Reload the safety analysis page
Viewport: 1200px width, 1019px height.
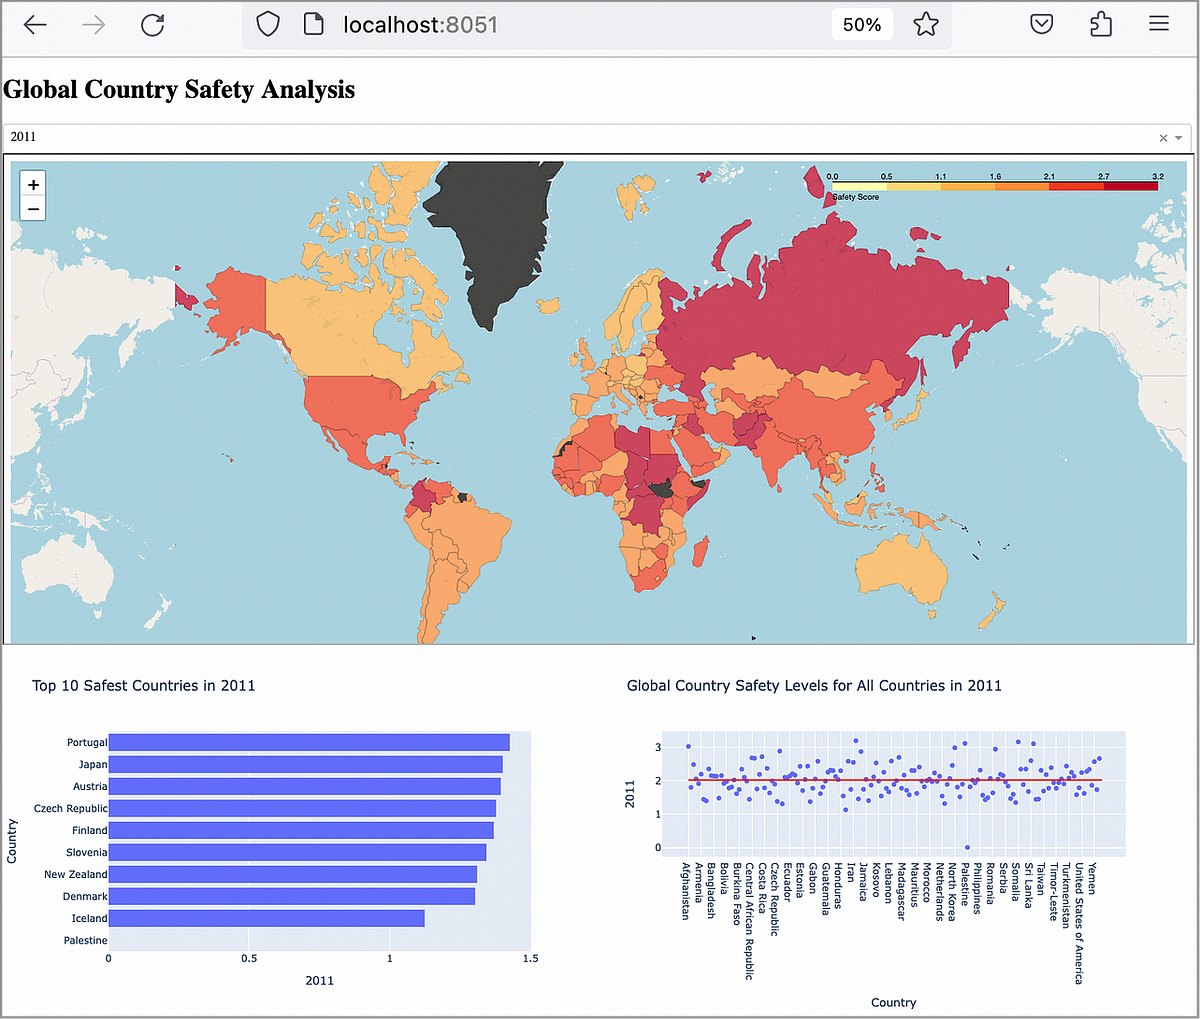[x=152, y=24]
